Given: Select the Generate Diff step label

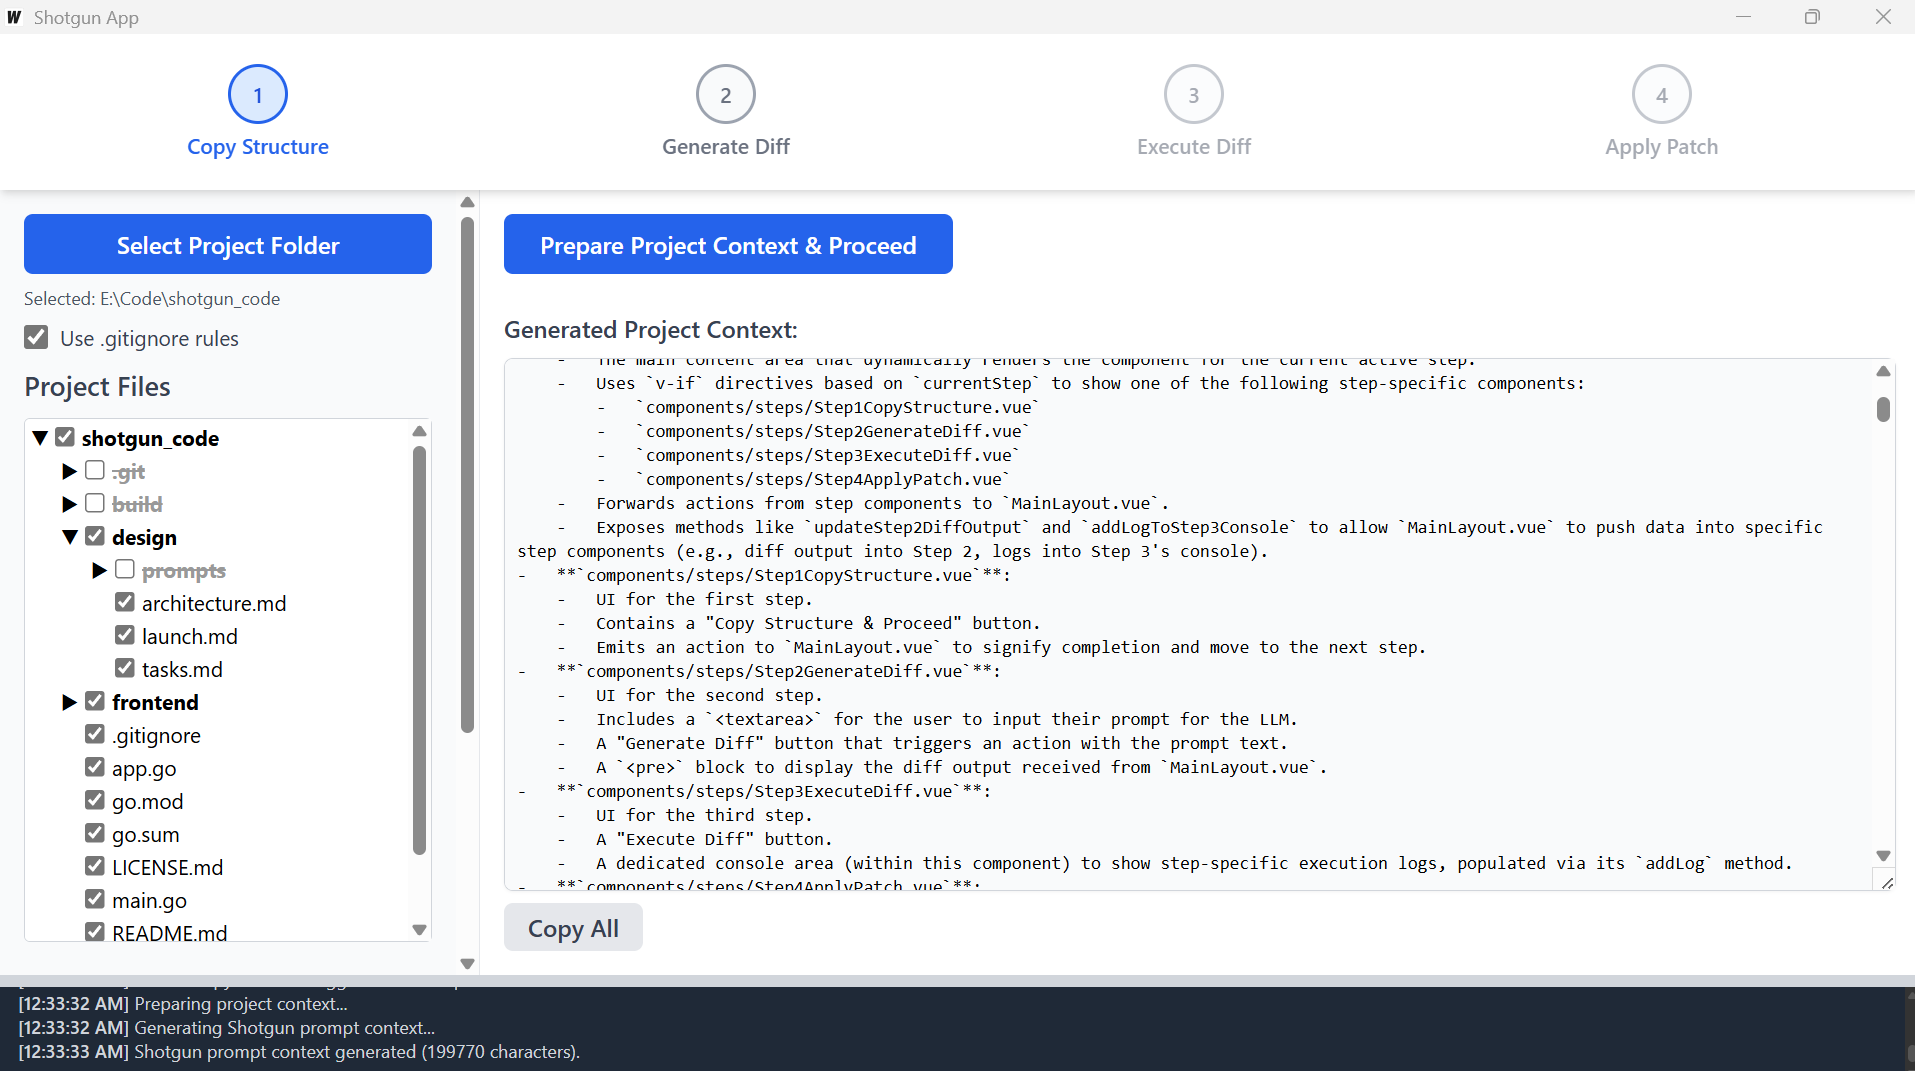Looking at the screenshot, I should pos(725,146).
